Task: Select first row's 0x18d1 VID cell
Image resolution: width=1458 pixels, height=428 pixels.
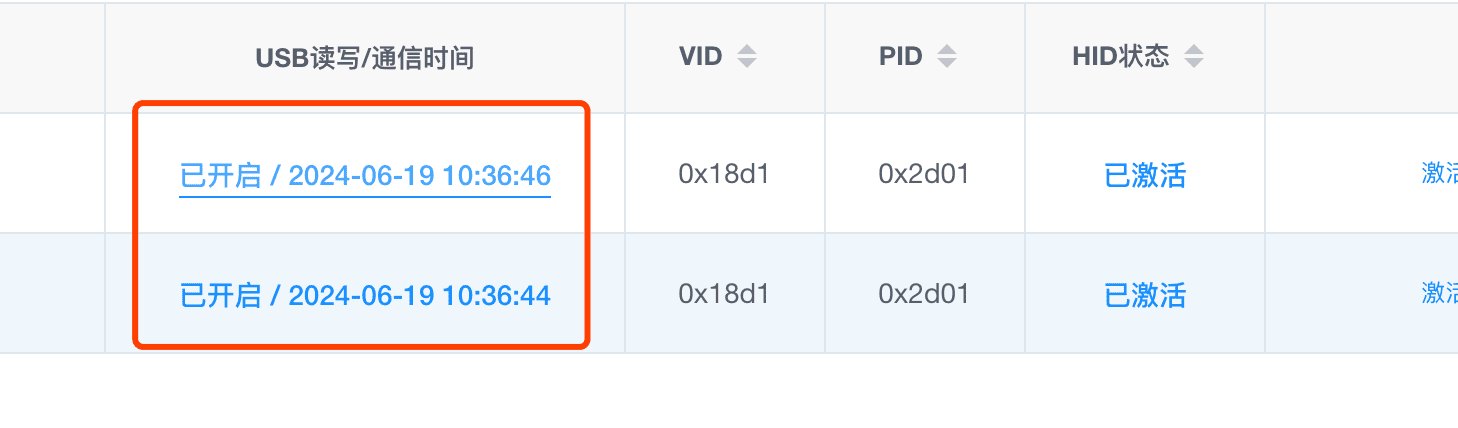Action: click(x=724, y=174)
